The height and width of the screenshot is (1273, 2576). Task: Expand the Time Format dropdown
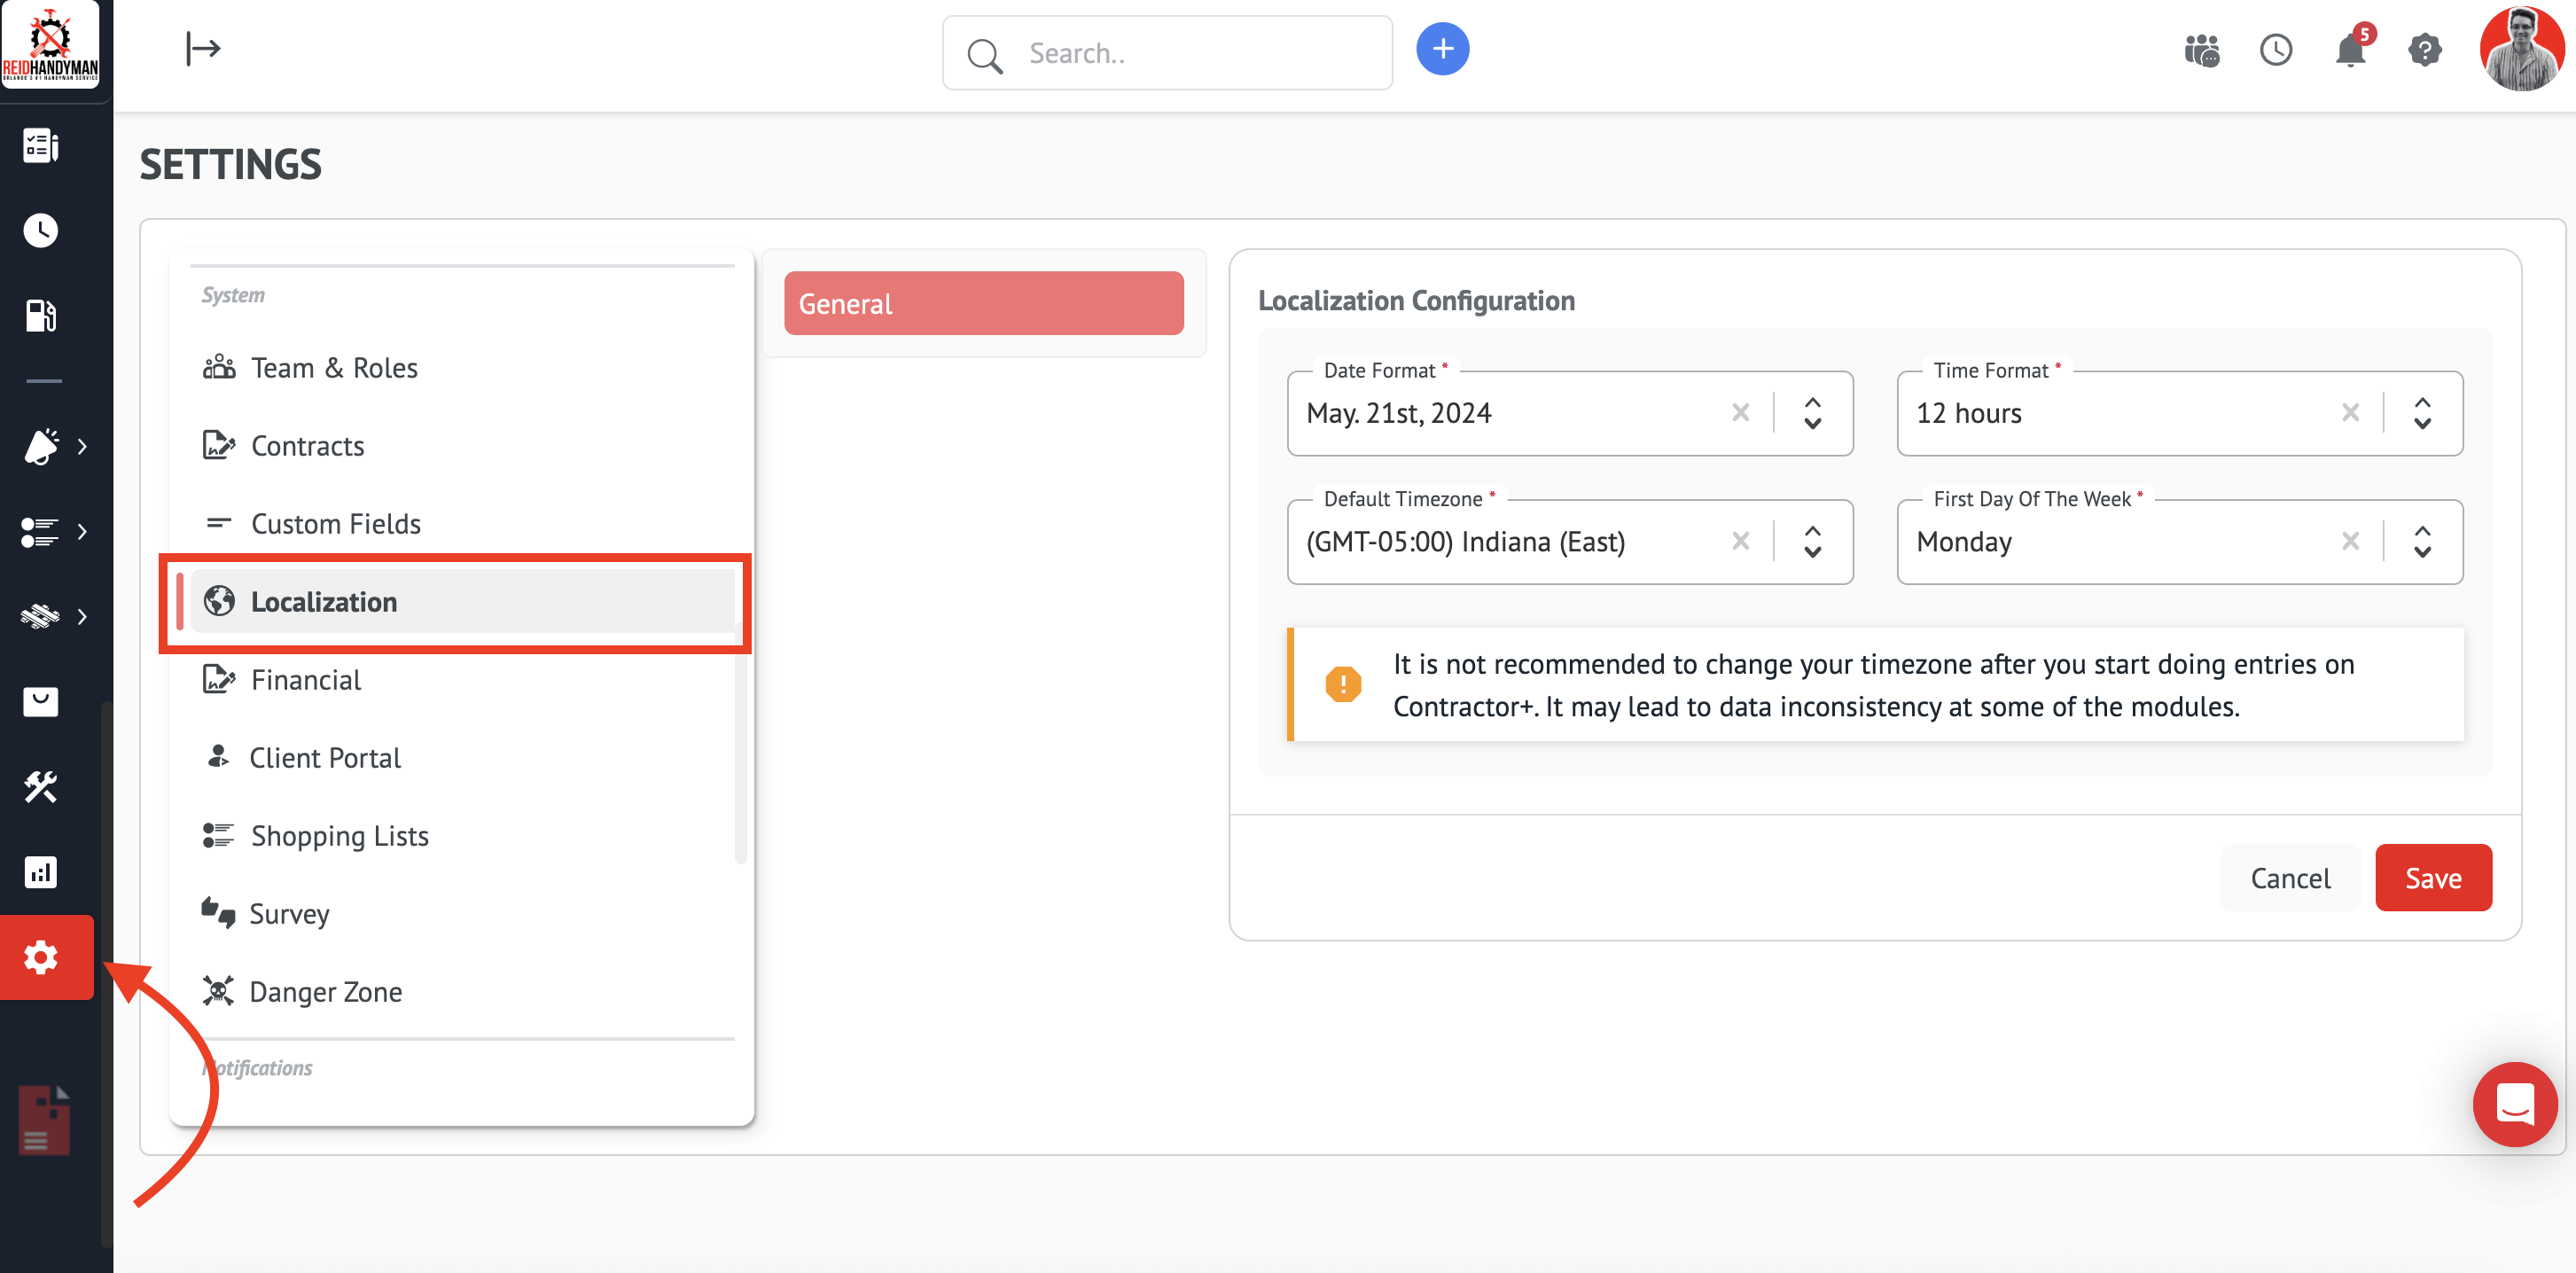point(2422,413)
